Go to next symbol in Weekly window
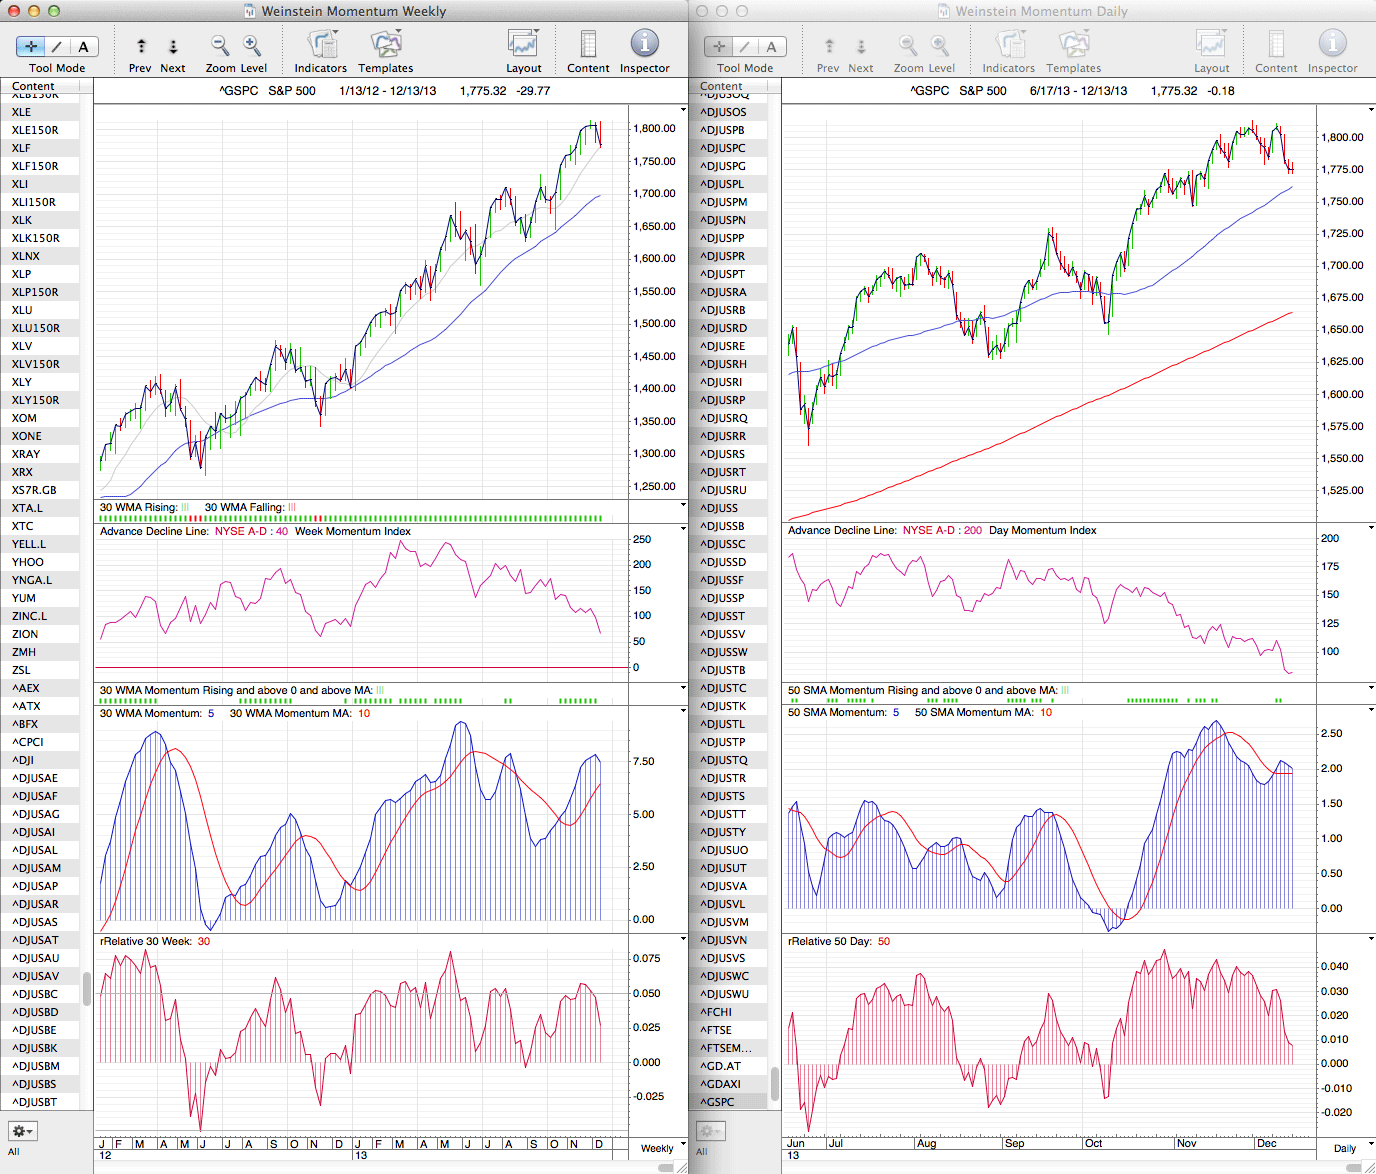 pos(173,47)
